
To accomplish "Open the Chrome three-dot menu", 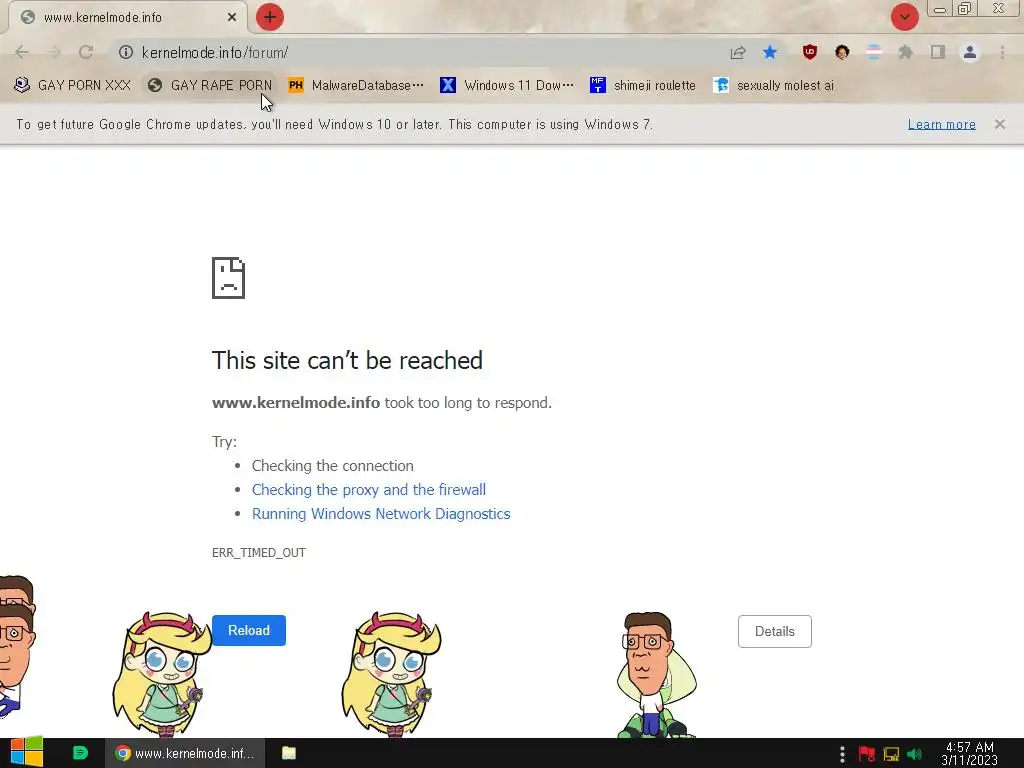I will pos(1002,52).
